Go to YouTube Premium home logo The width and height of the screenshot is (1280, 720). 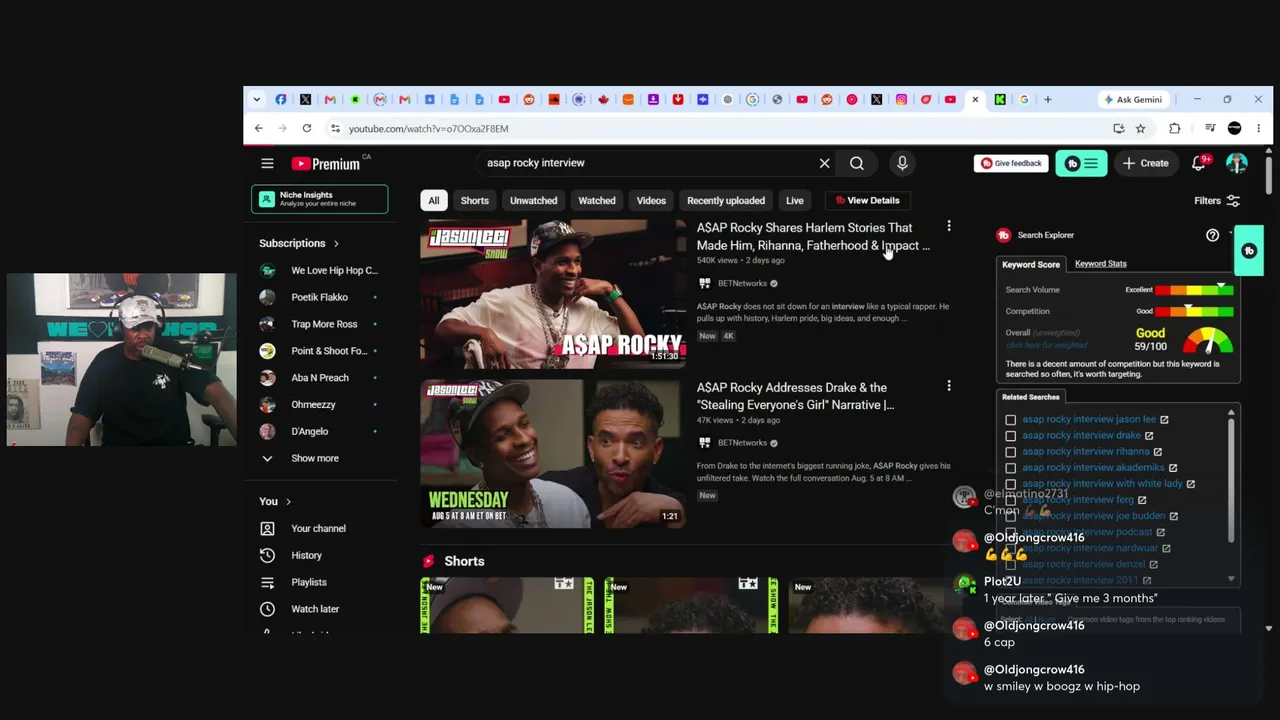326,163
